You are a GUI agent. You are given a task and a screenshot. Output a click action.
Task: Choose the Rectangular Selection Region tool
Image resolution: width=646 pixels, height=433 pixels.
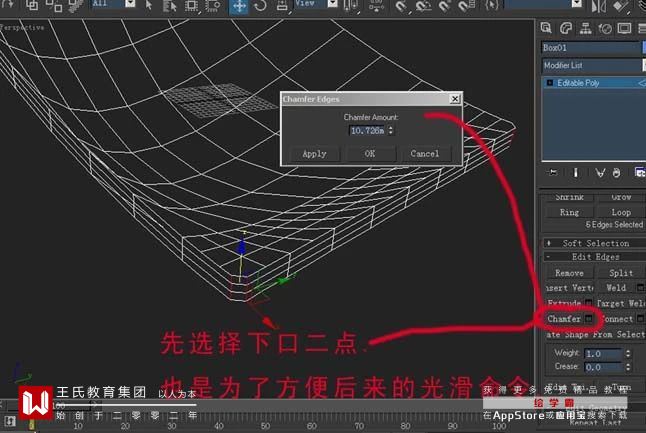[x=191, y=6]
